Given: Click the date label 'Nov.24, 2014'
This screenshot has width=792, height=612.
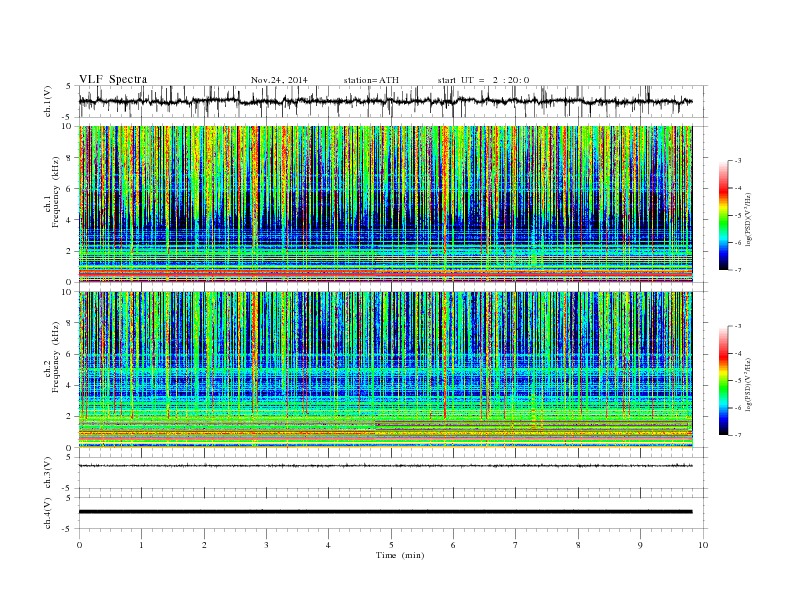Looking at the screenshot, I should [x=279, y=80].
